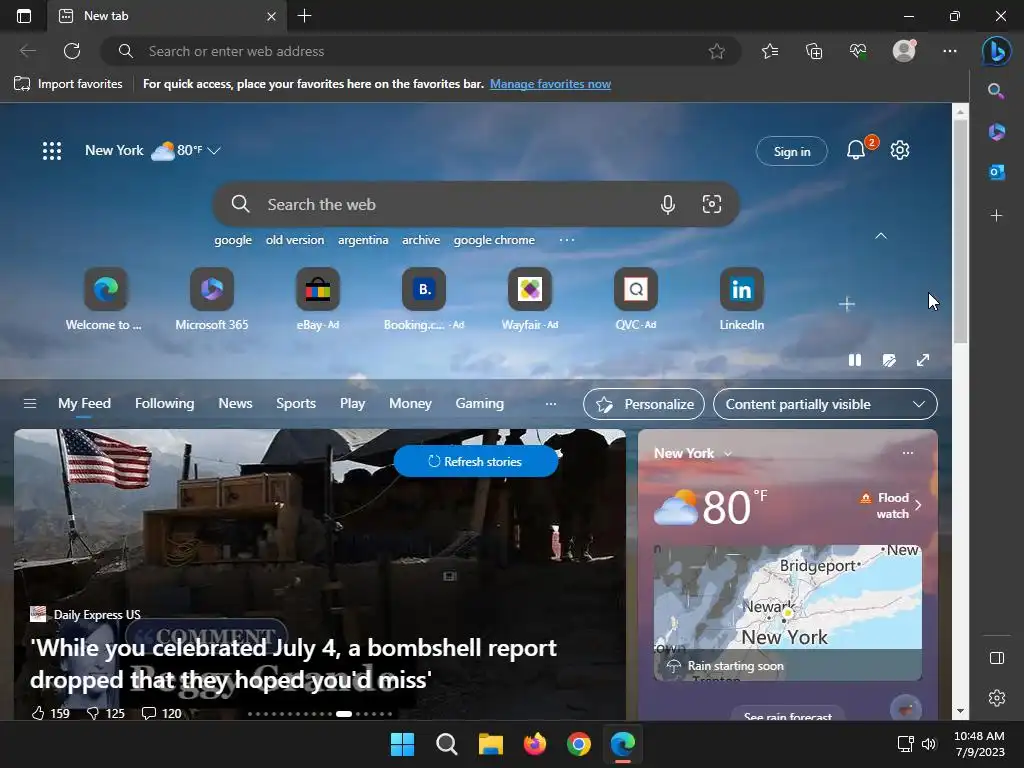Switch to the Play tab
The width and height of the screenshot is (1024, 768).
click(352, 404)
